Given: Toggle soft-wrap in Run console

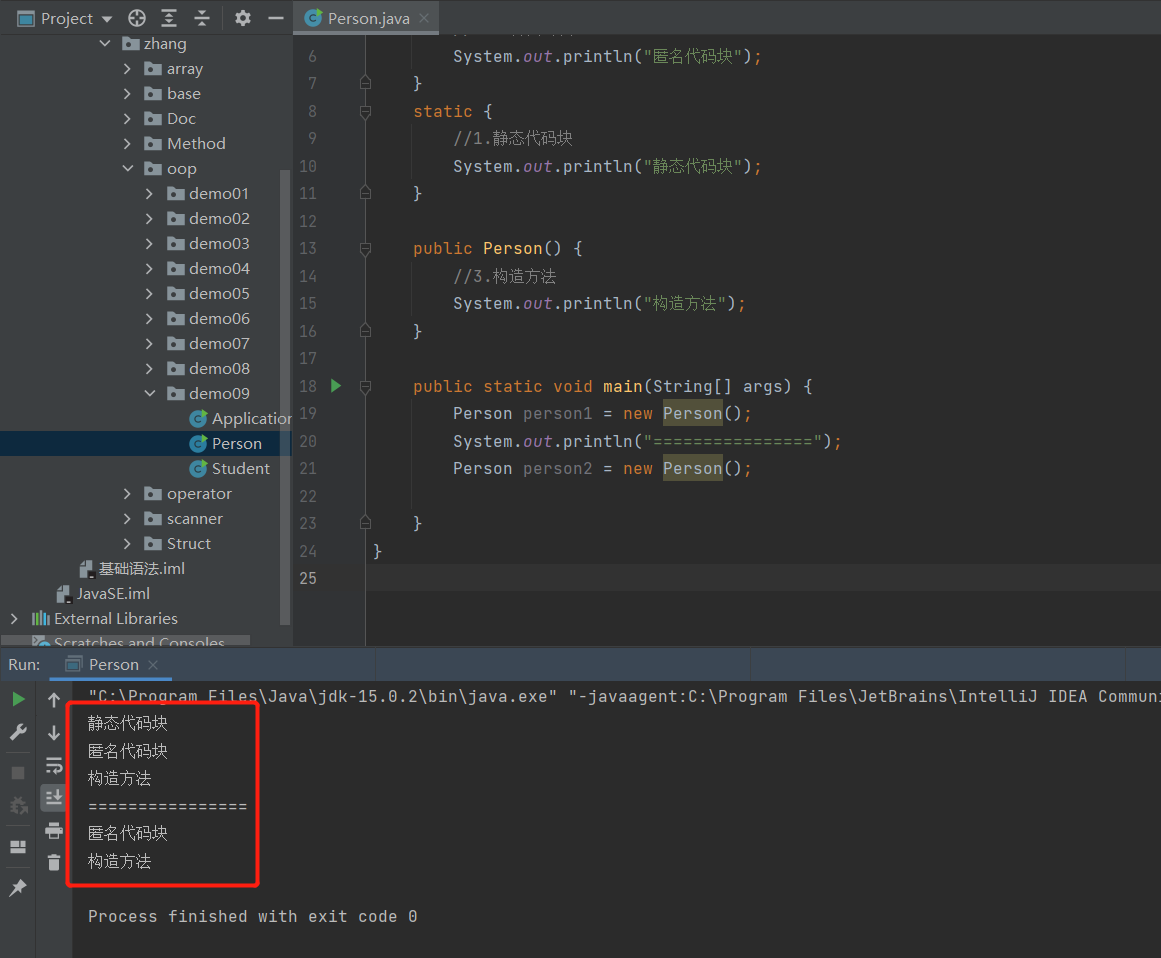Looking at the screenshot, I should click(54, 765).
